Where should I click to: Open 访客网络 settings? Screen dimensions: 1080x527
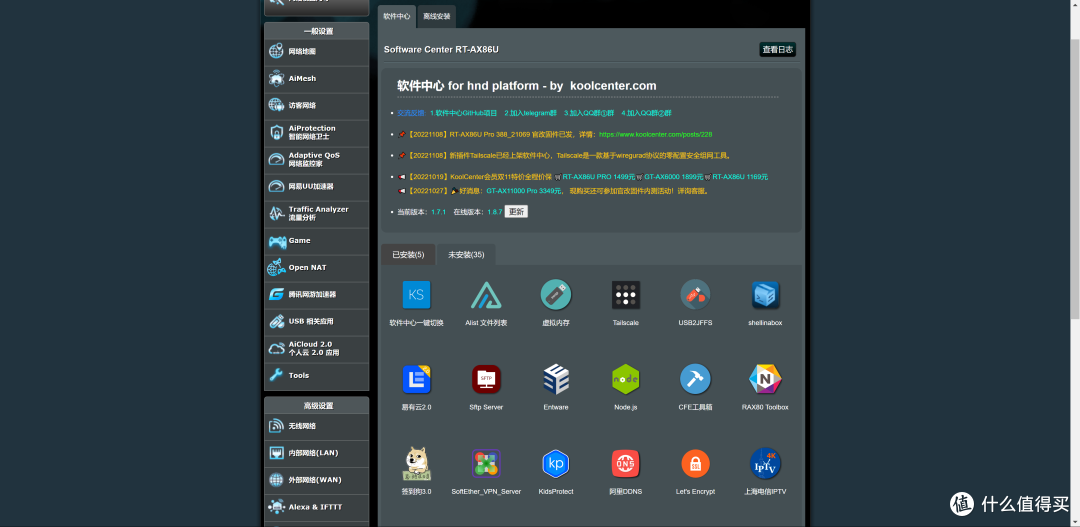(317, 105)
